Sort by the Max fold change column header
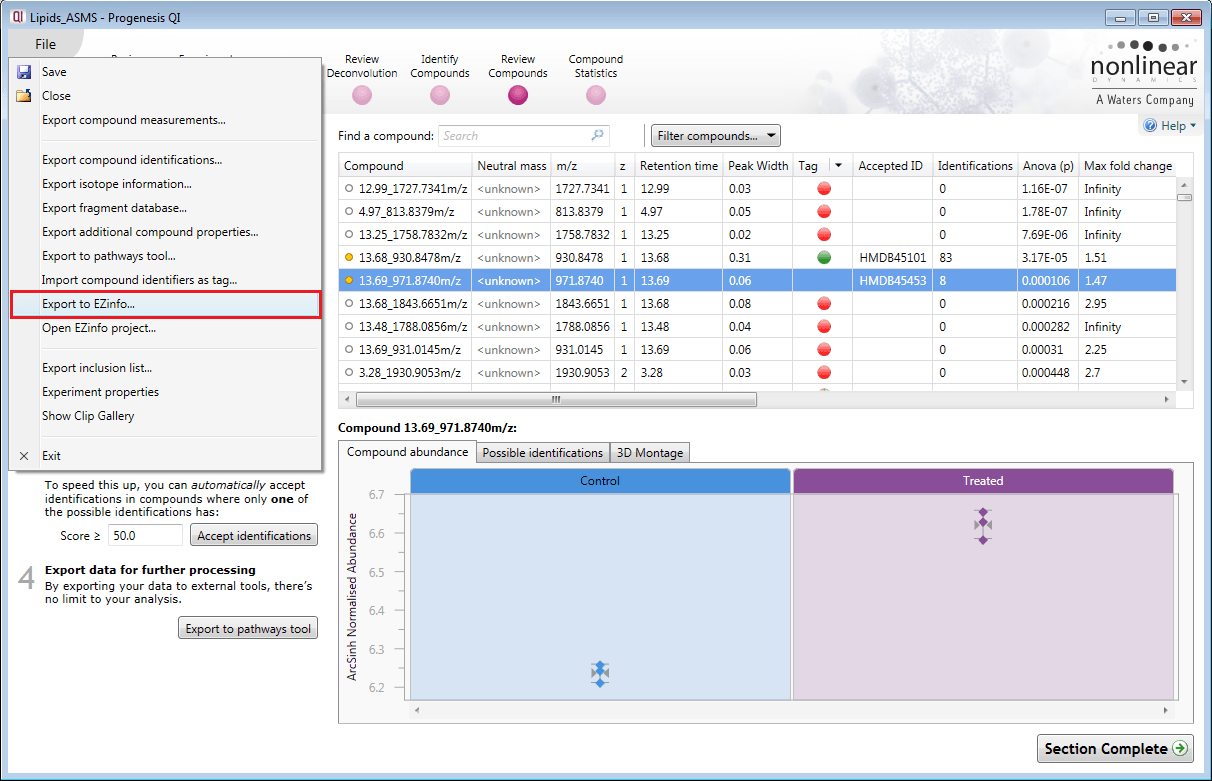 tap(1127, 166)
